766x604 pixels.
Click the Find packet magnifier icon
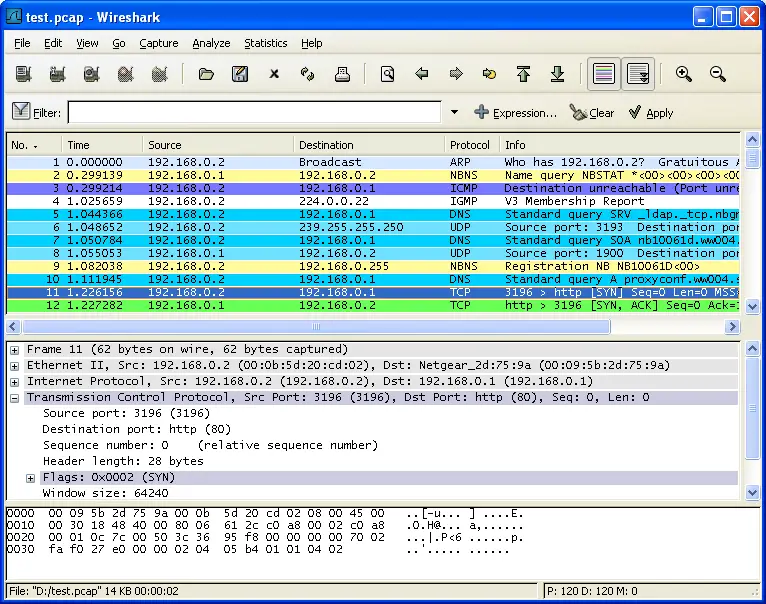(388, 74)
